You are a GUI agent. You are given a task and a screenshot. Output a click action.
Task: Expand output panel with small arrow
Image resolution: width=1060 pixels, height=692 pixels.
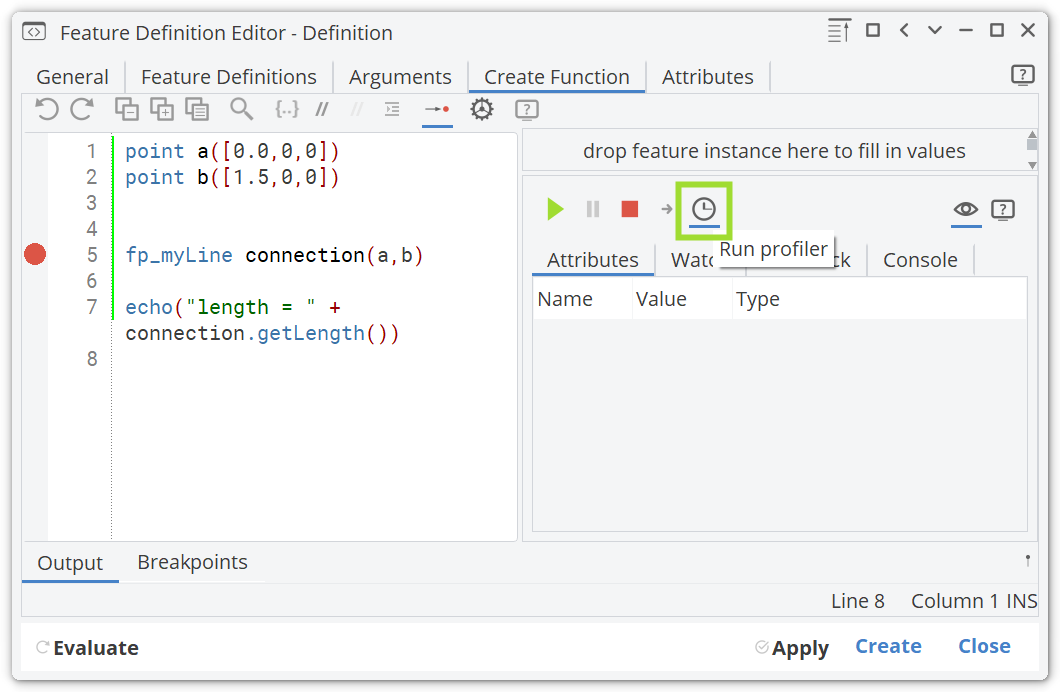(x=1028, y=560)
